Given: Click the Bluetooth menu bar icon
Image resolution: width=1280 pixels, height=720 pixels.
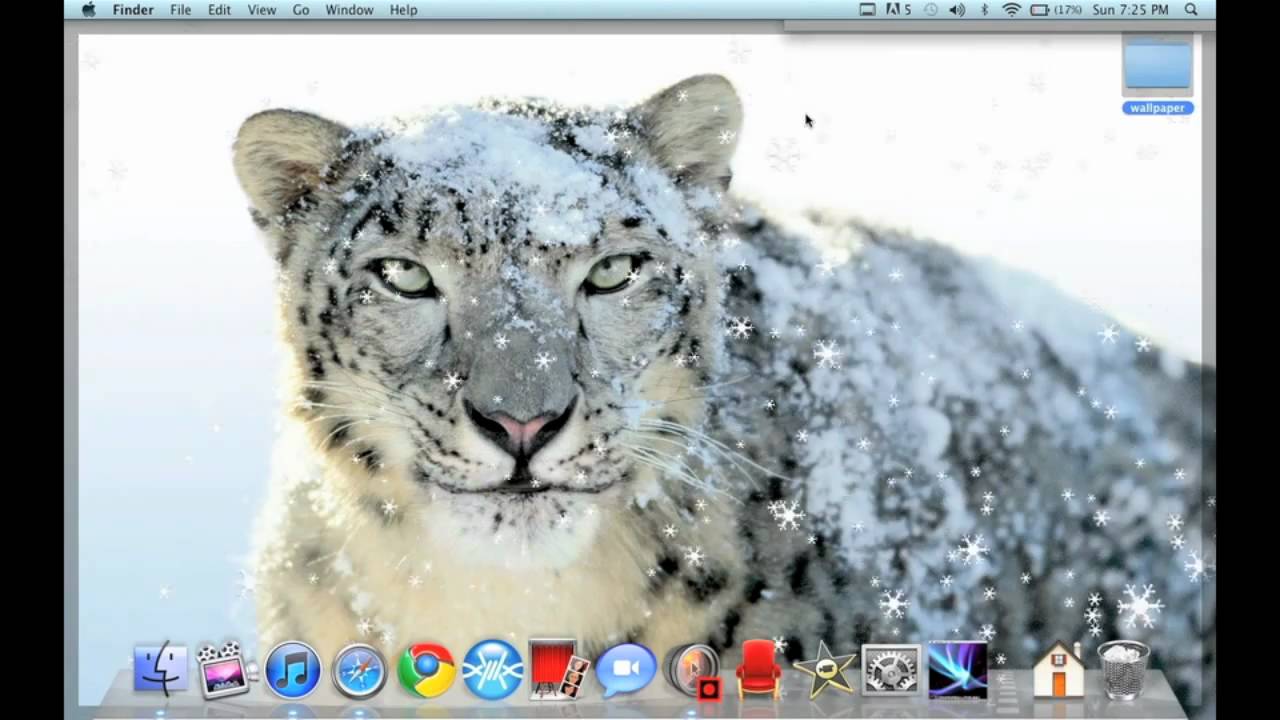Looking at the screenshot, I should coord(984,10).
